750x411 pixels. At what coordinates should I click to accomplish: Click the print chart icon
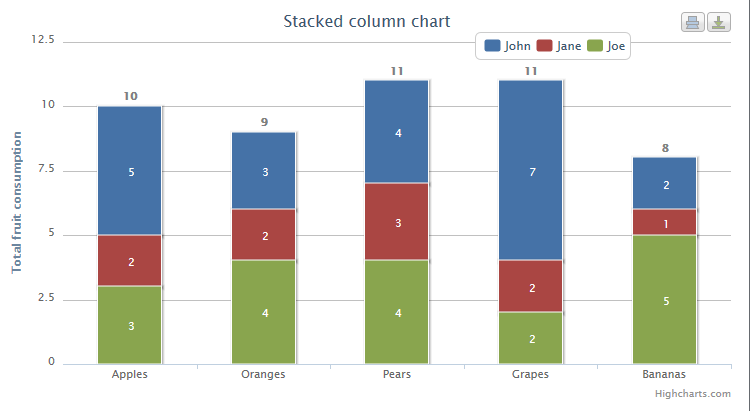(x=692, y=22)
